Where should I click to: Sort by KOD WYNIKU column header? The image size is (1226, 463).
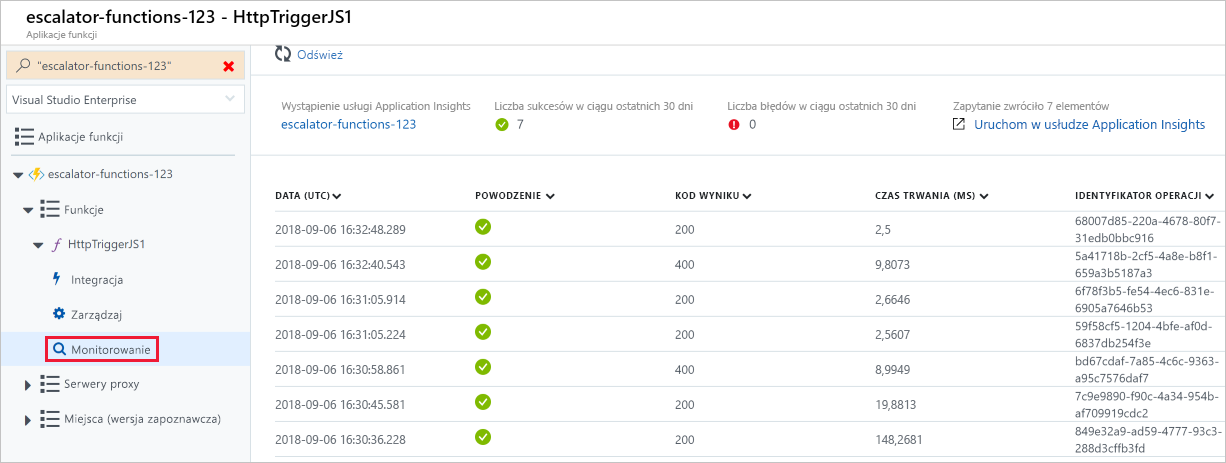713,196
